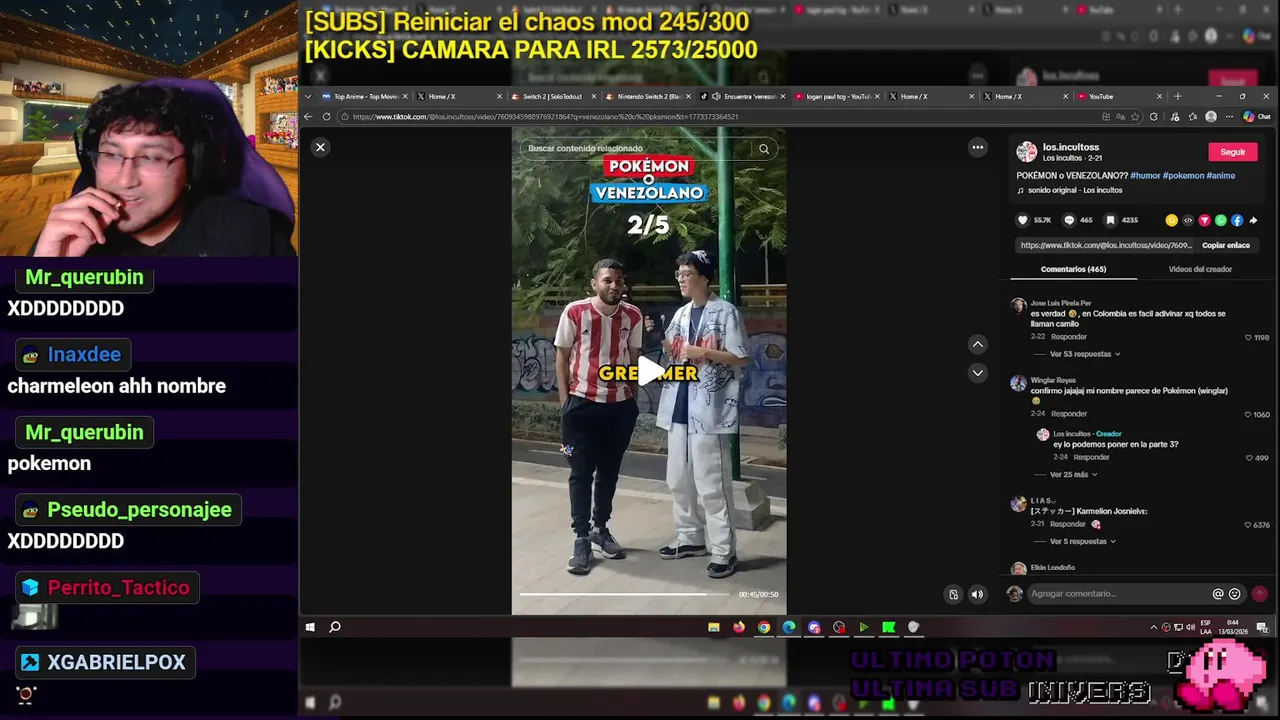Screen dimensions: 1280x720
Task: Open more share options arrow
Action: [1253, 220]
